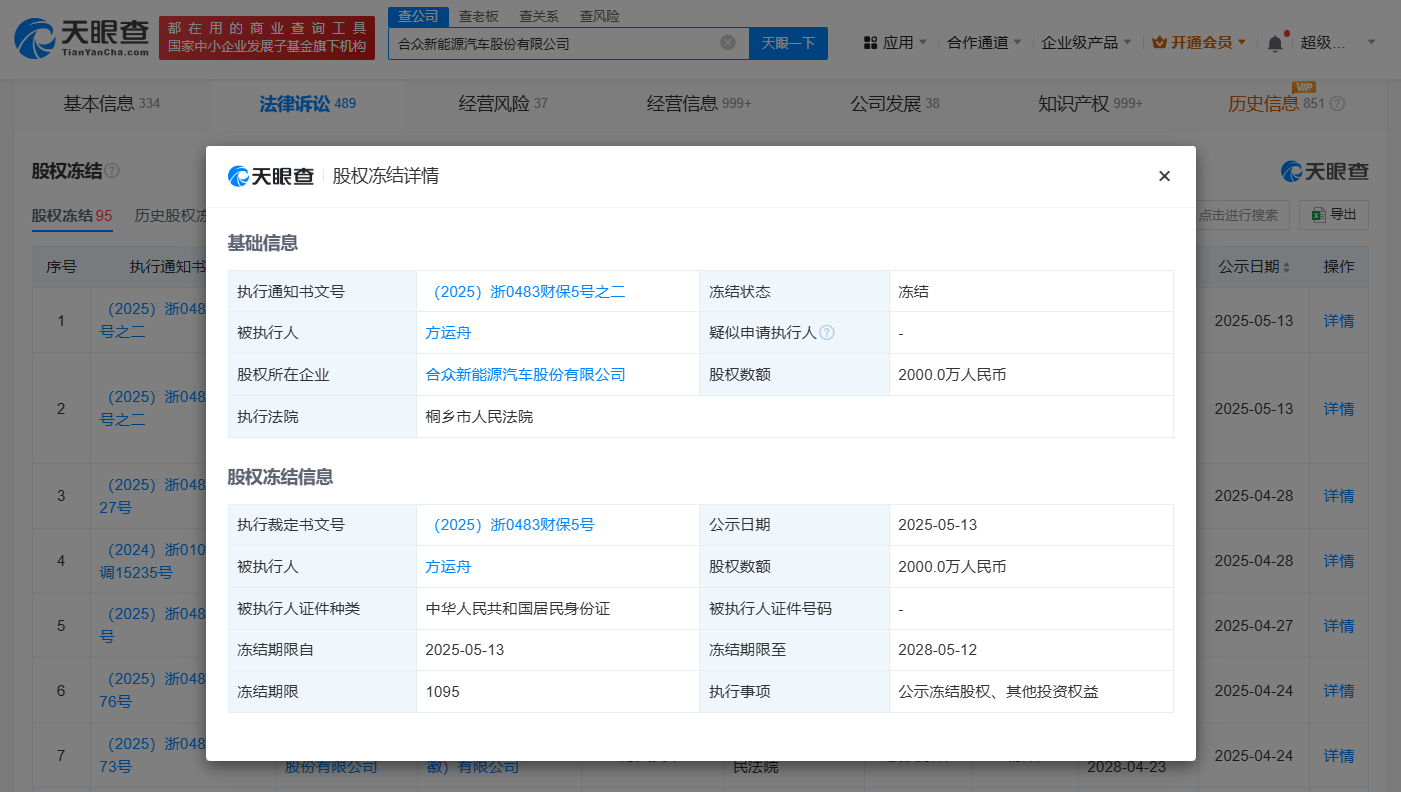The width and height of the screenshot is (1401, 792).
Task: Open the 开通会员 membership dropdown
Action: pyautogui.click(x=1199, y=43)
